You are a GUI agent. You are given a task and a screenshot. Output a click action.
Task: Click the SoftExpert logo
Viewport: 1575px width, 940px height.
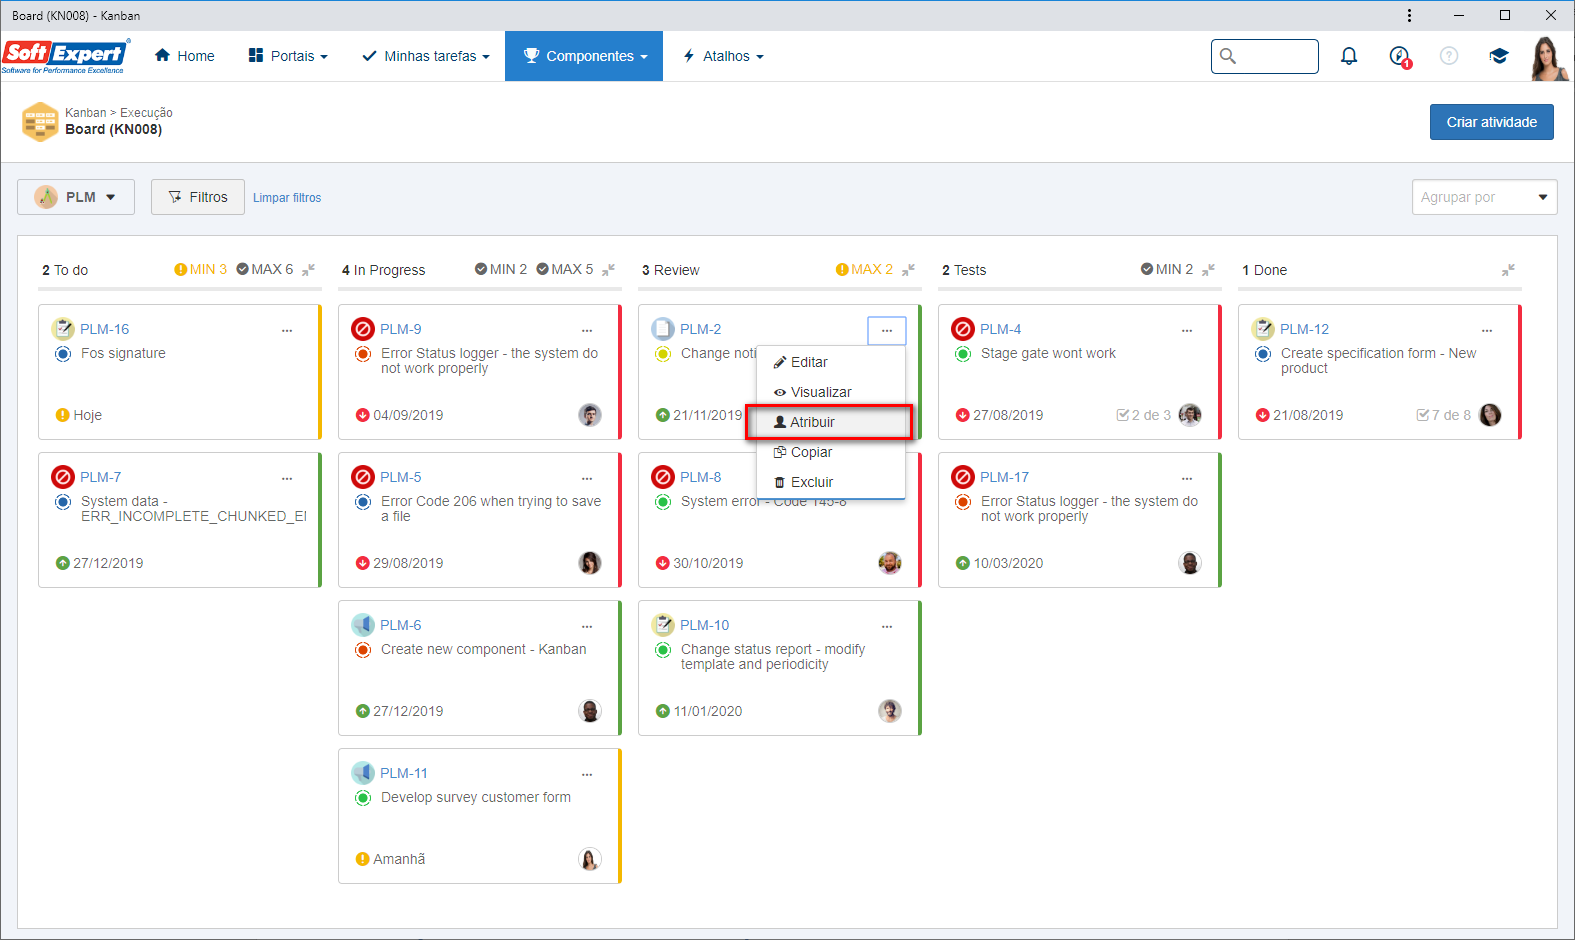click(x=65, y=56)
